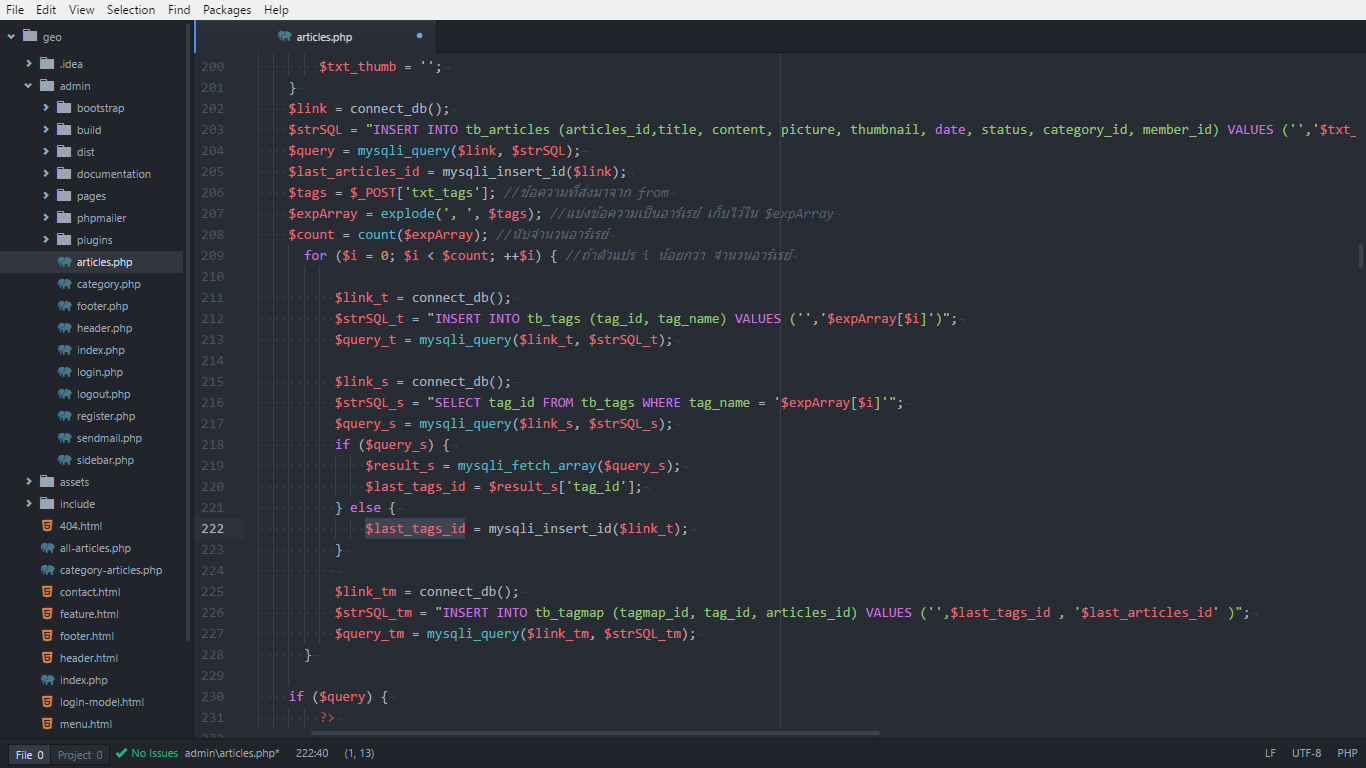The image size is (1366, 768).
Task: Click the PHP icon beside sidebar.php
Action: click(x=64, y=460)
